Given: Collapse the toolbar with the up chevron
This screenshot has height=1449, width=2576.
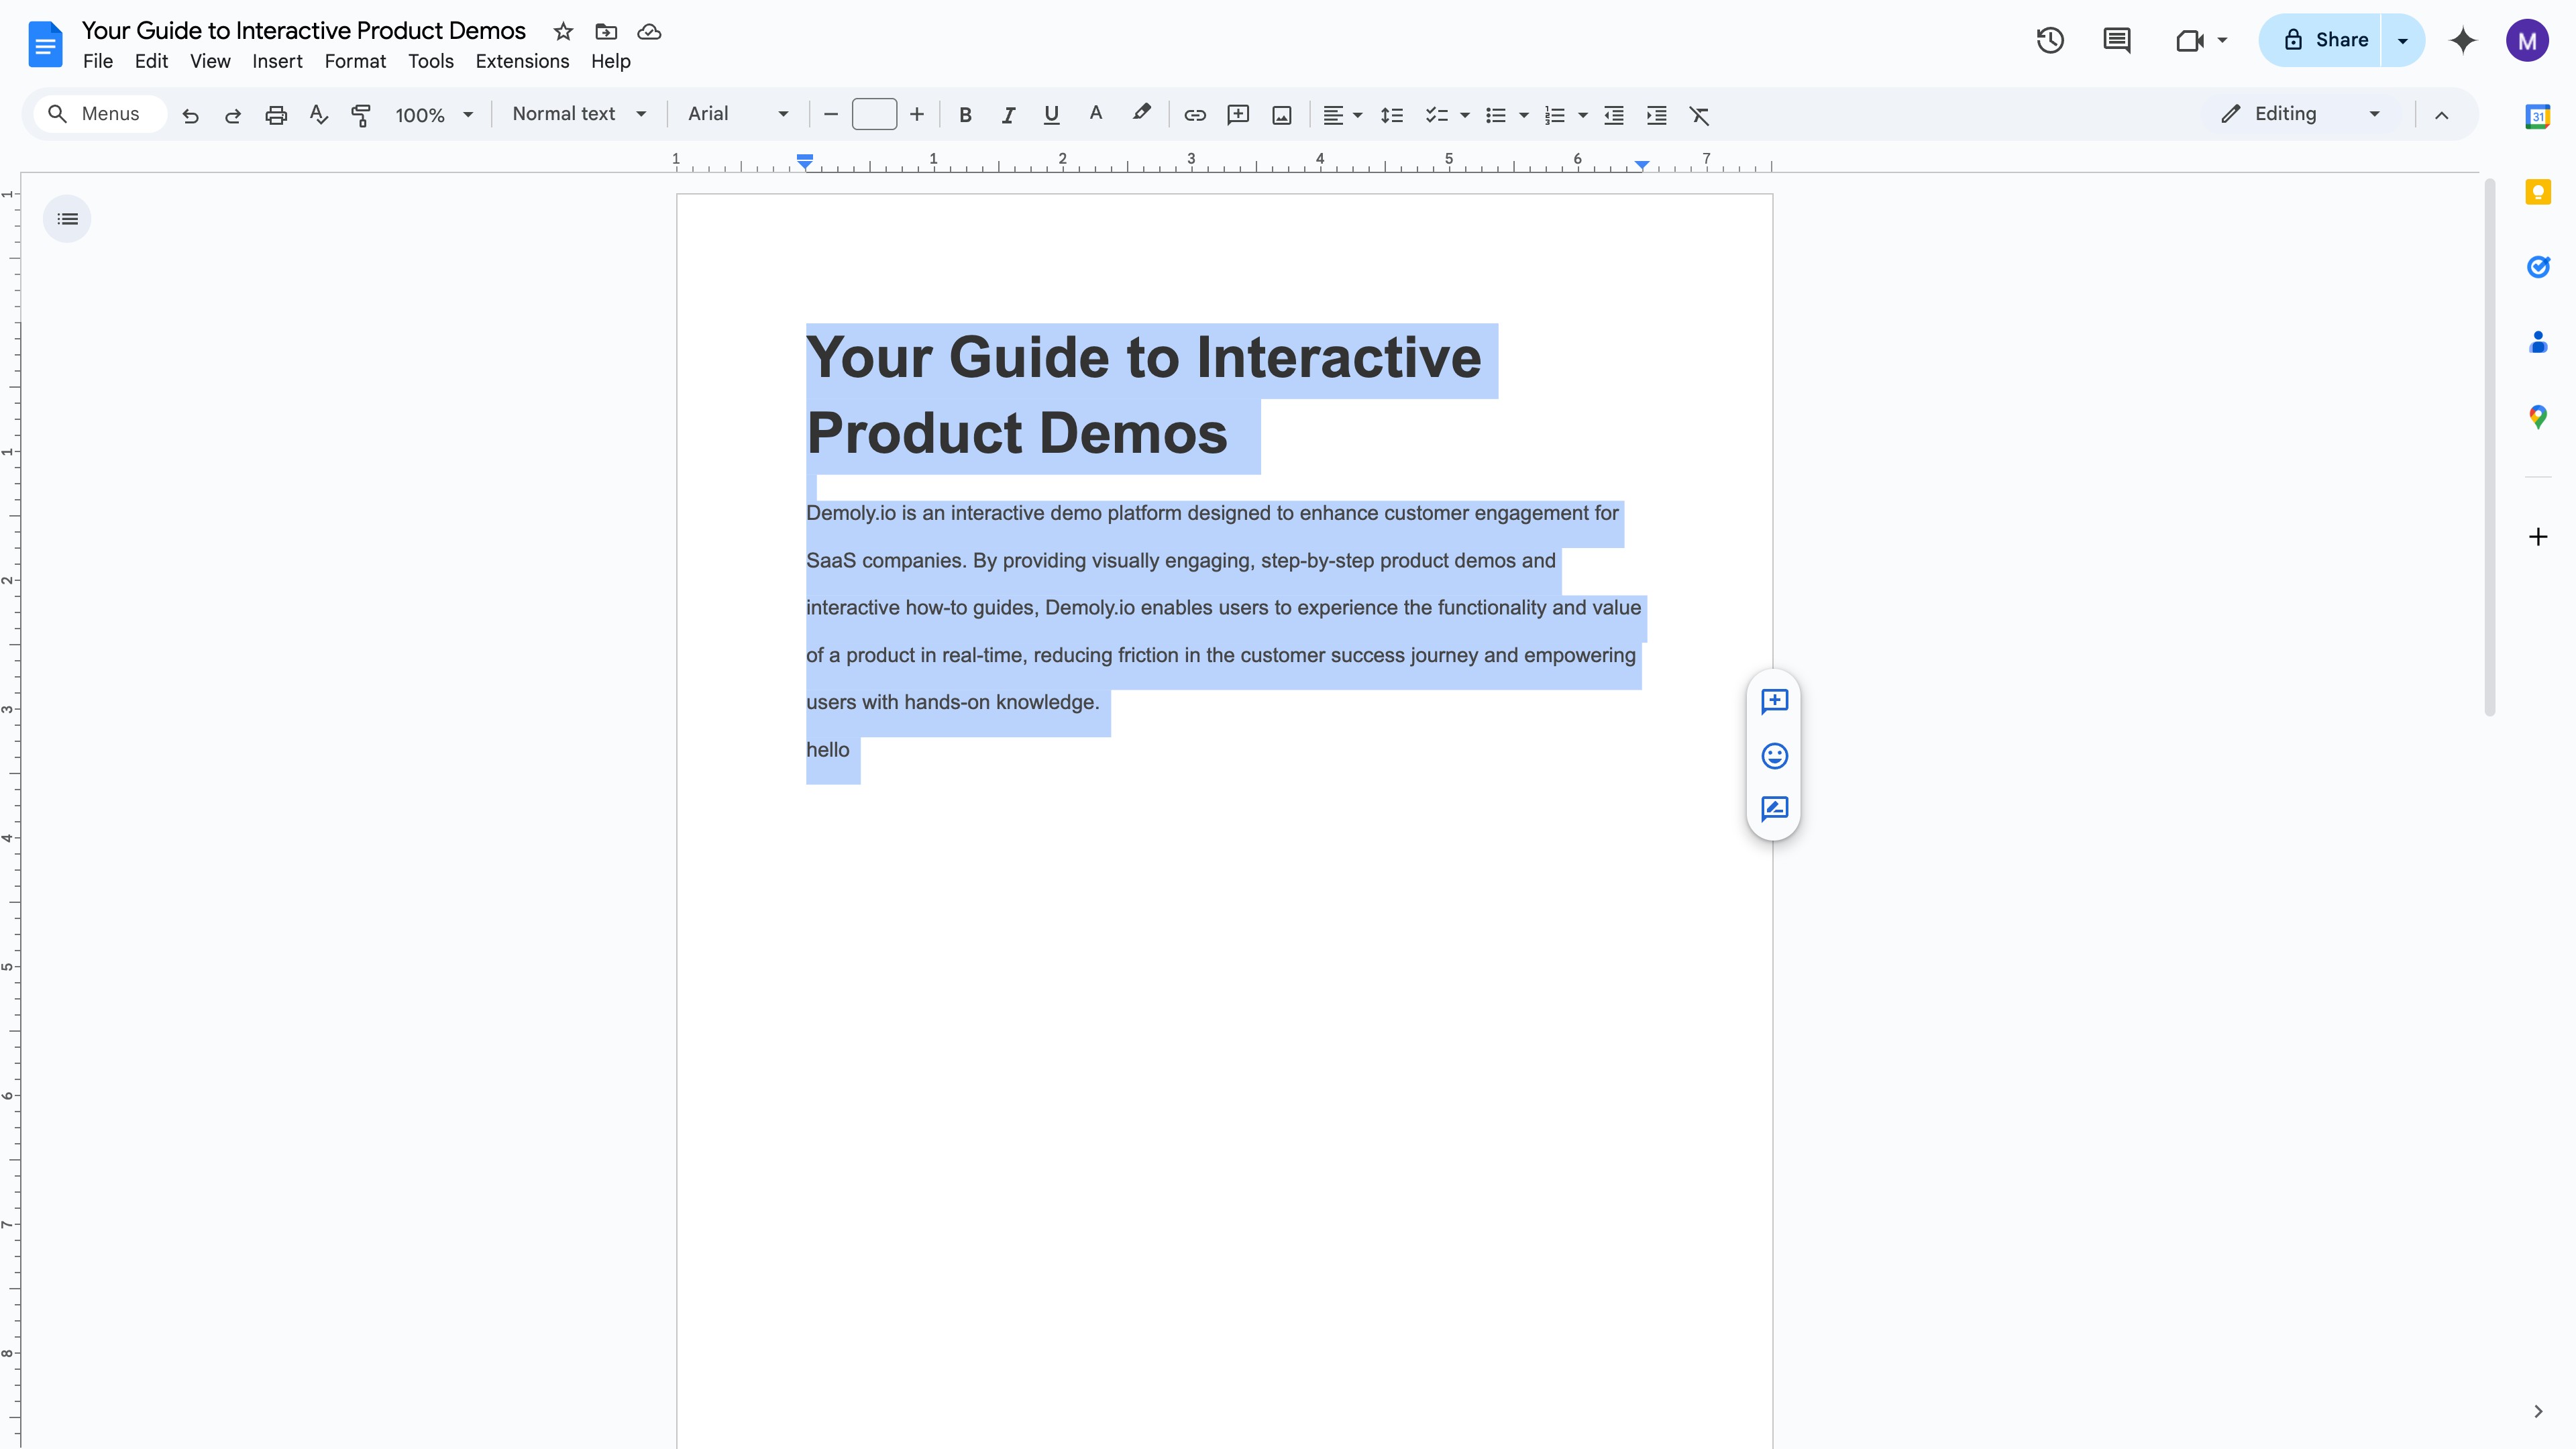Looking at the screenshot, I should pyautogui.click(x=2441, y=116).
